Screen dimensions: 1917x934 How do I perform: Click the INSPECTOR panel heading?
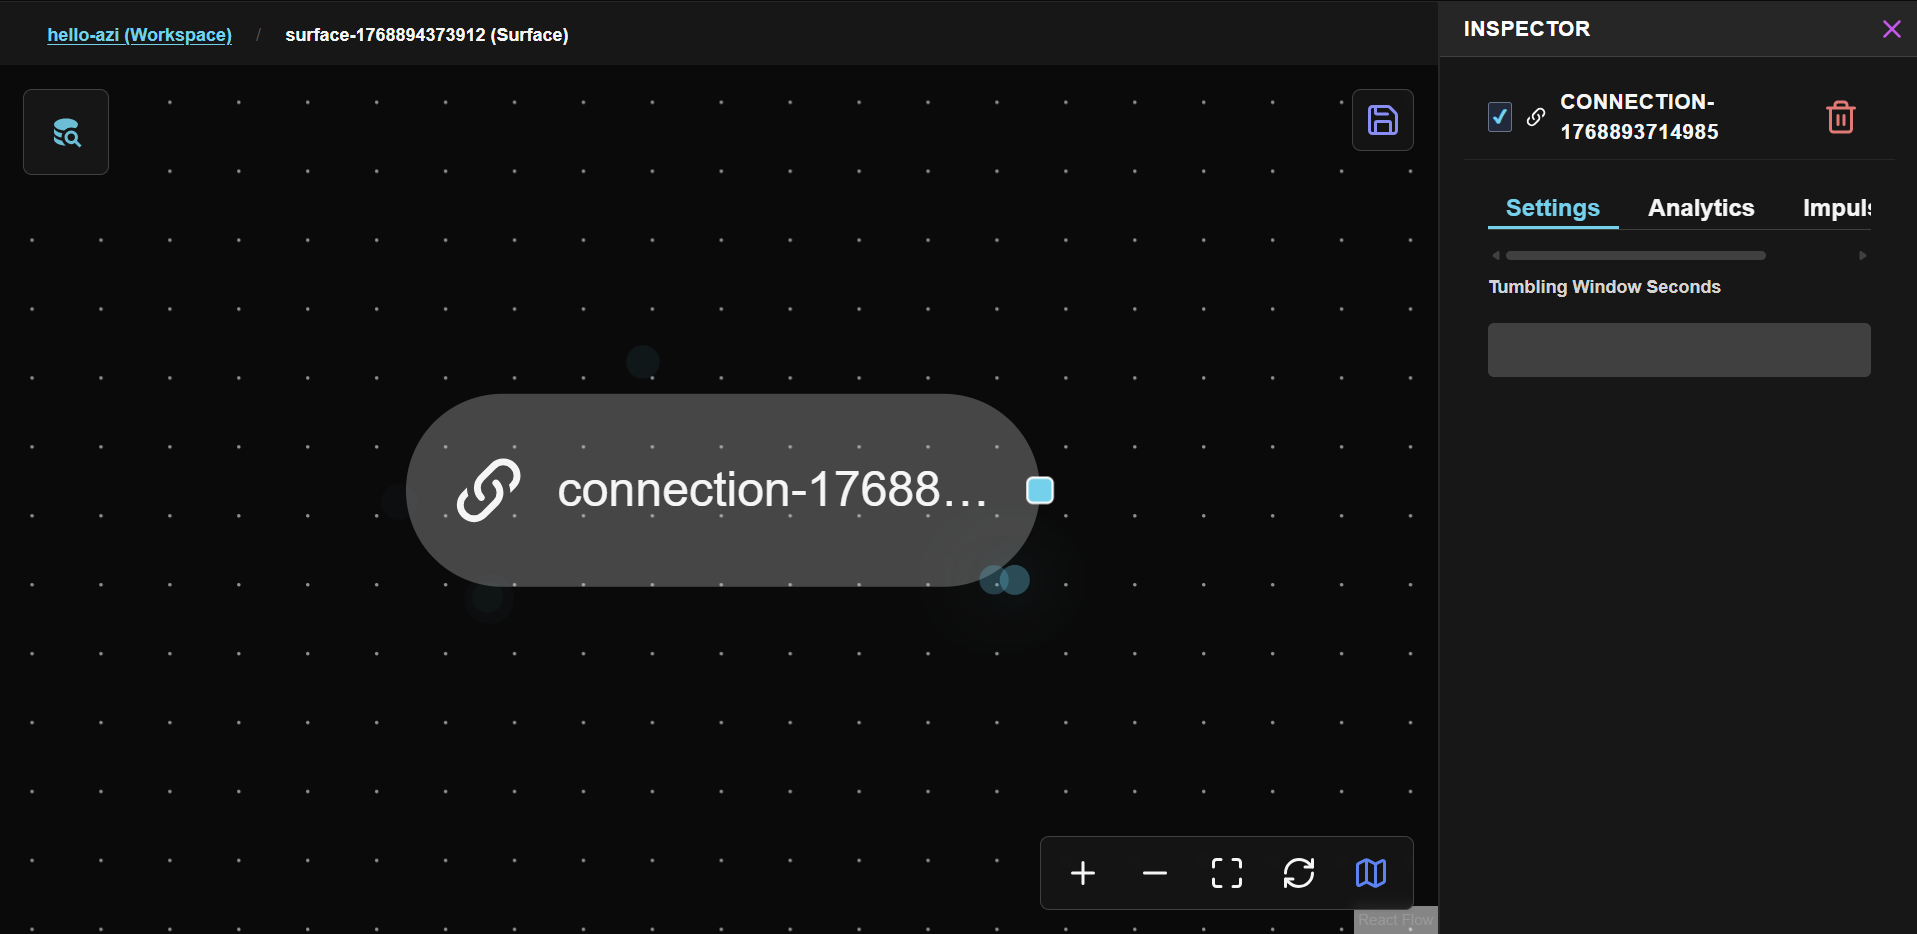1526,29
